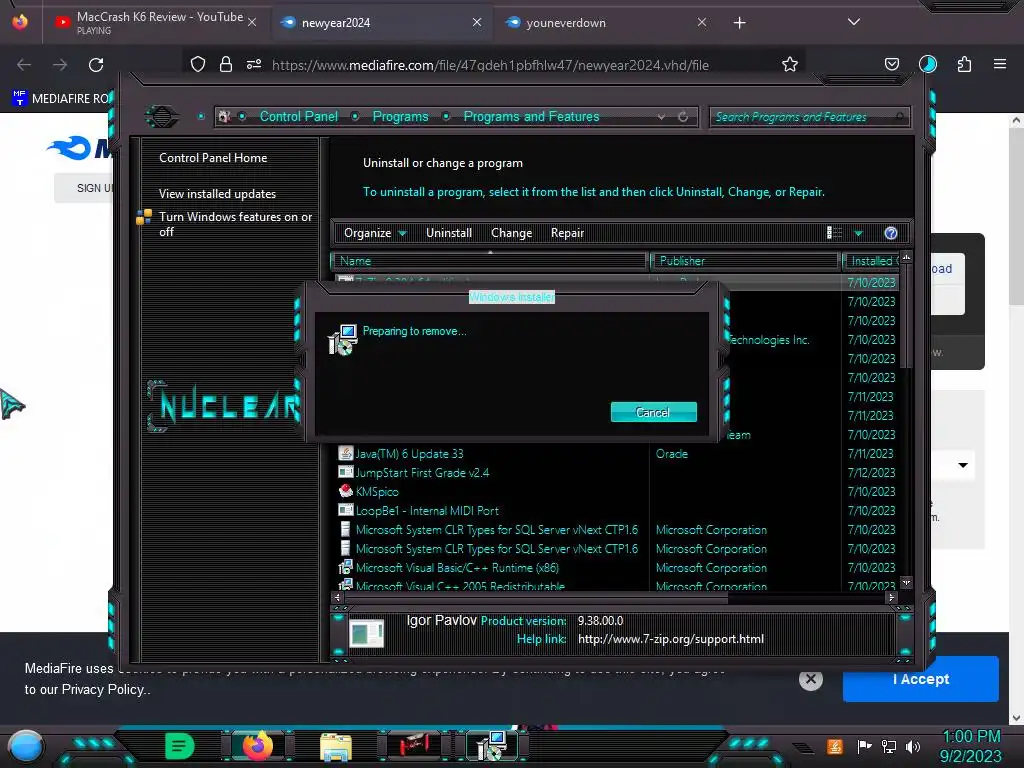Click the Change toolbar button

click(x=511, y=233)
